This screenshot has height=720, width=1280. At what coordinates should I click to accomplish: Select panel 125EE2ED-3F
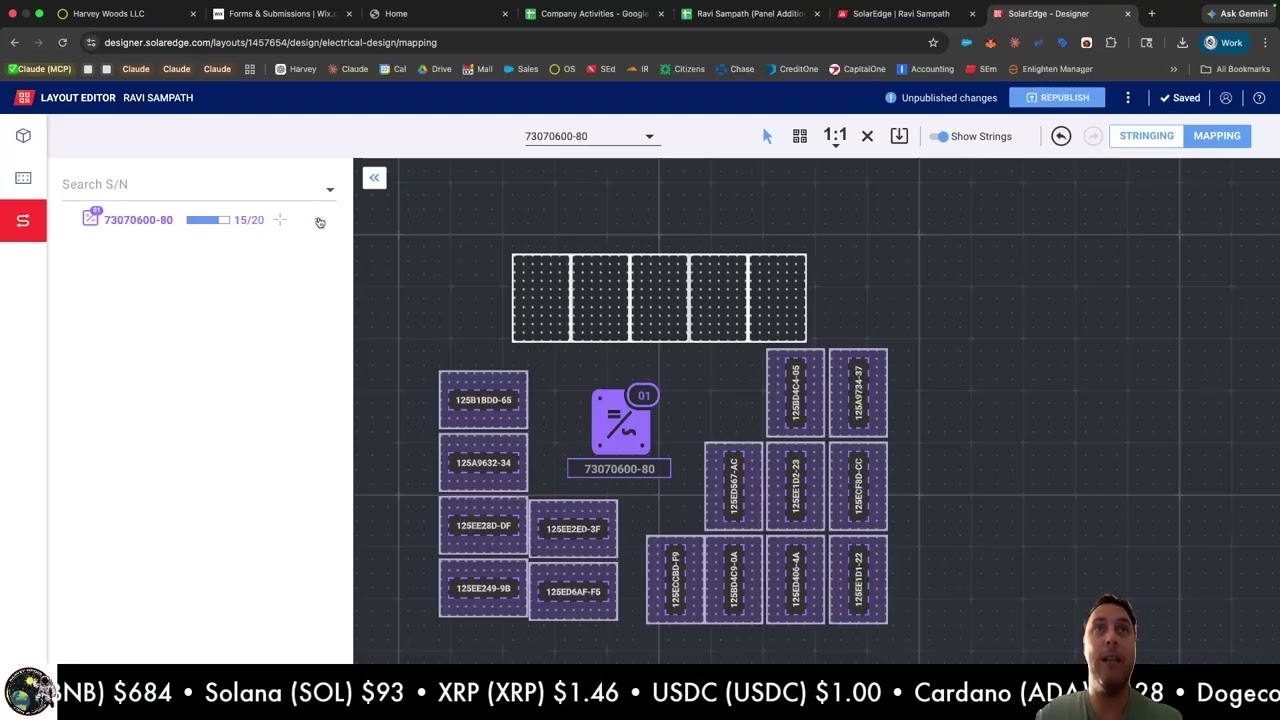click(573, 529)
